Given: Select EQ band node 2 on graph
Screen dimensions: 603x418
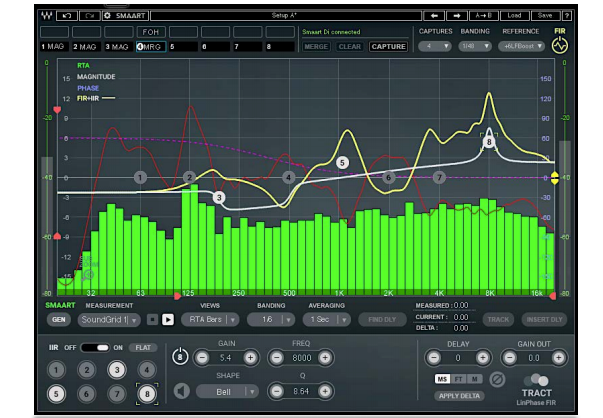Looking at the screenshot, I should (x=189, y=177).
